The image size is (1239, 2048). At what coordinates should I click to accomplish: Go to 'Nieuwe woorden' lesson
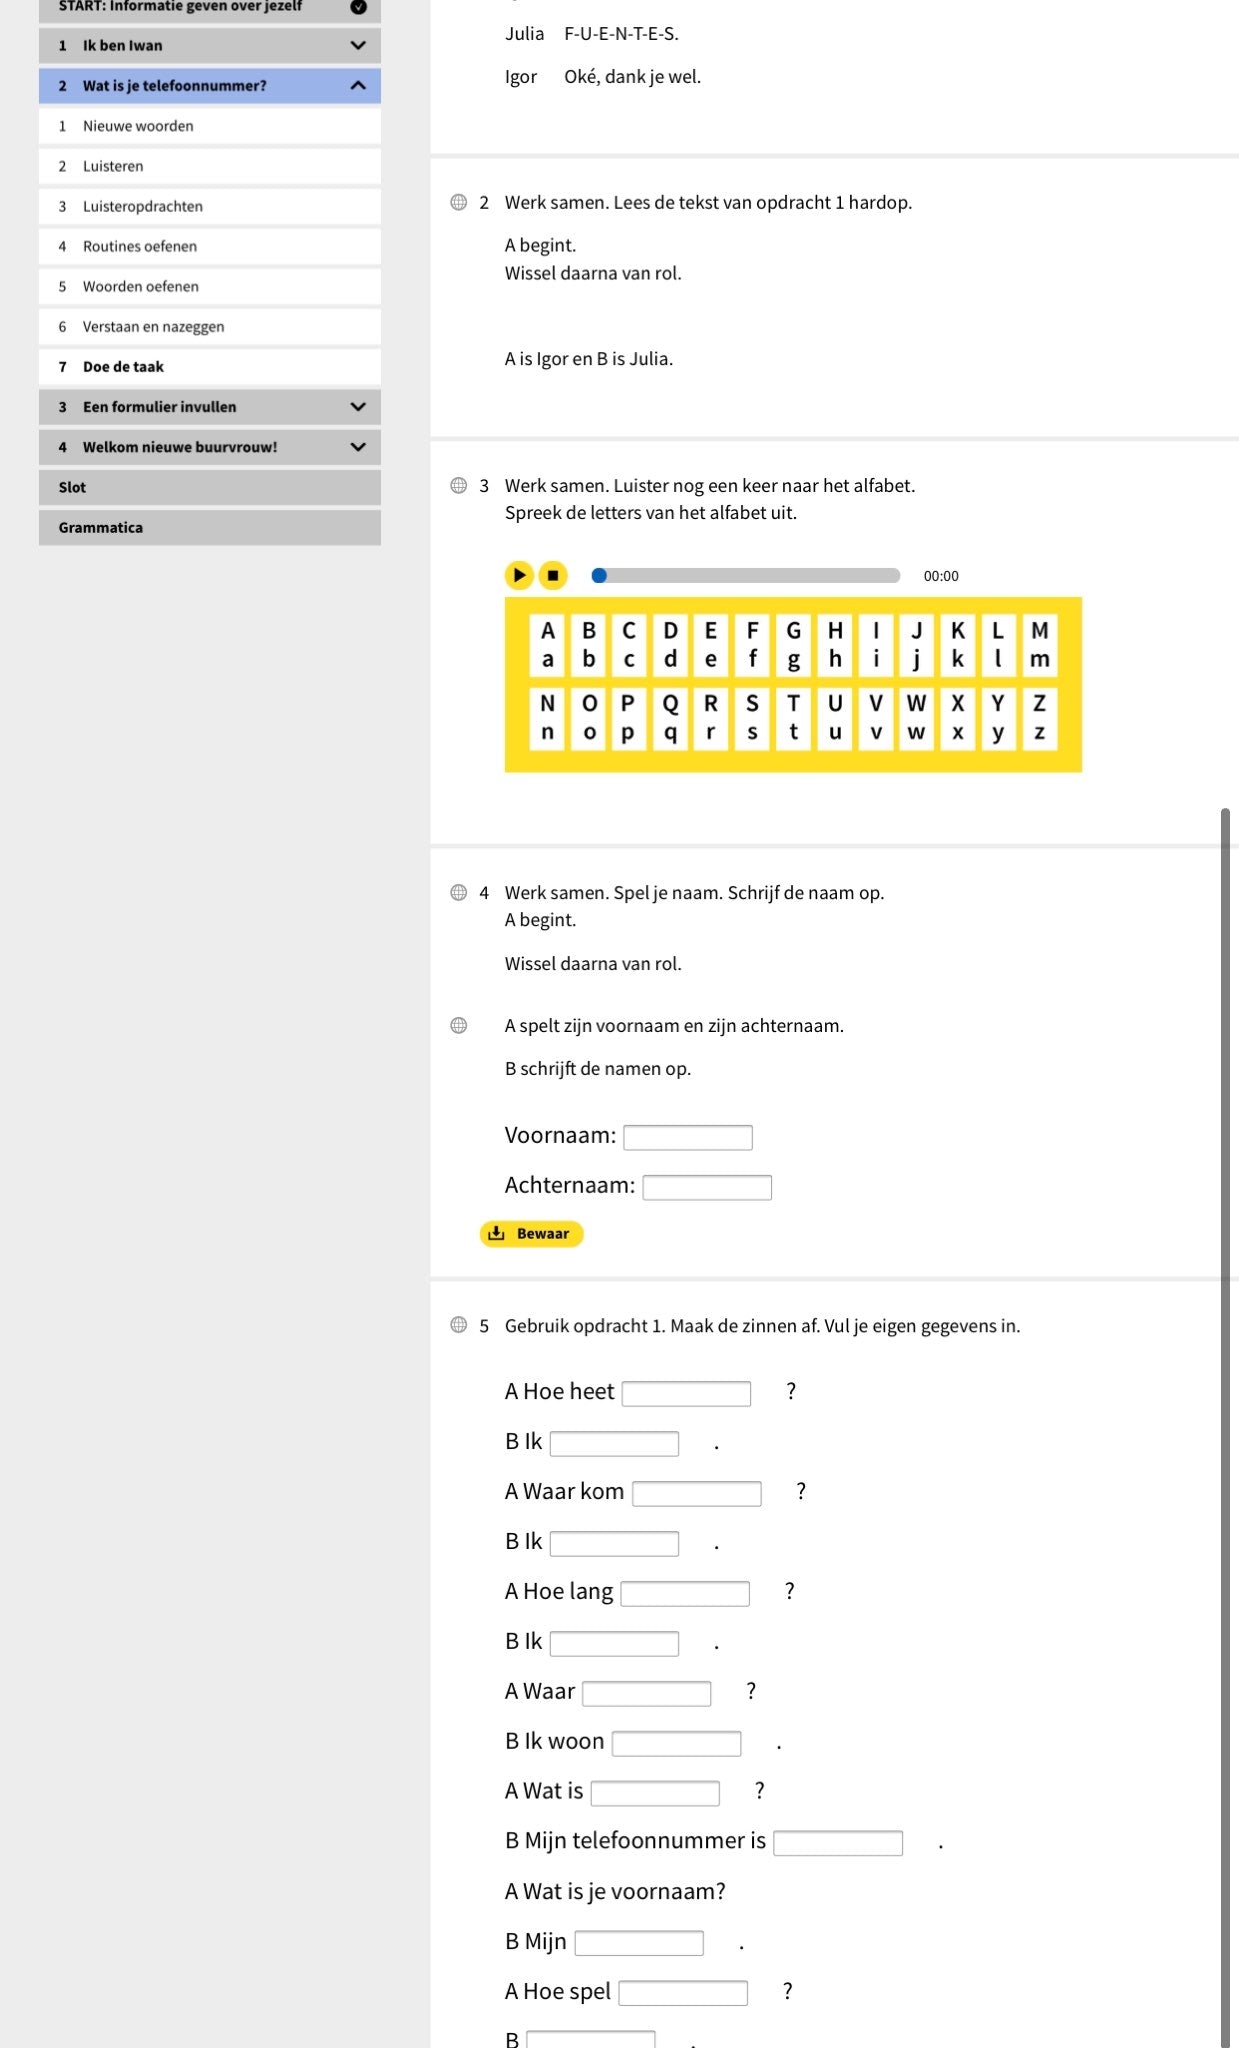(138, 126)
